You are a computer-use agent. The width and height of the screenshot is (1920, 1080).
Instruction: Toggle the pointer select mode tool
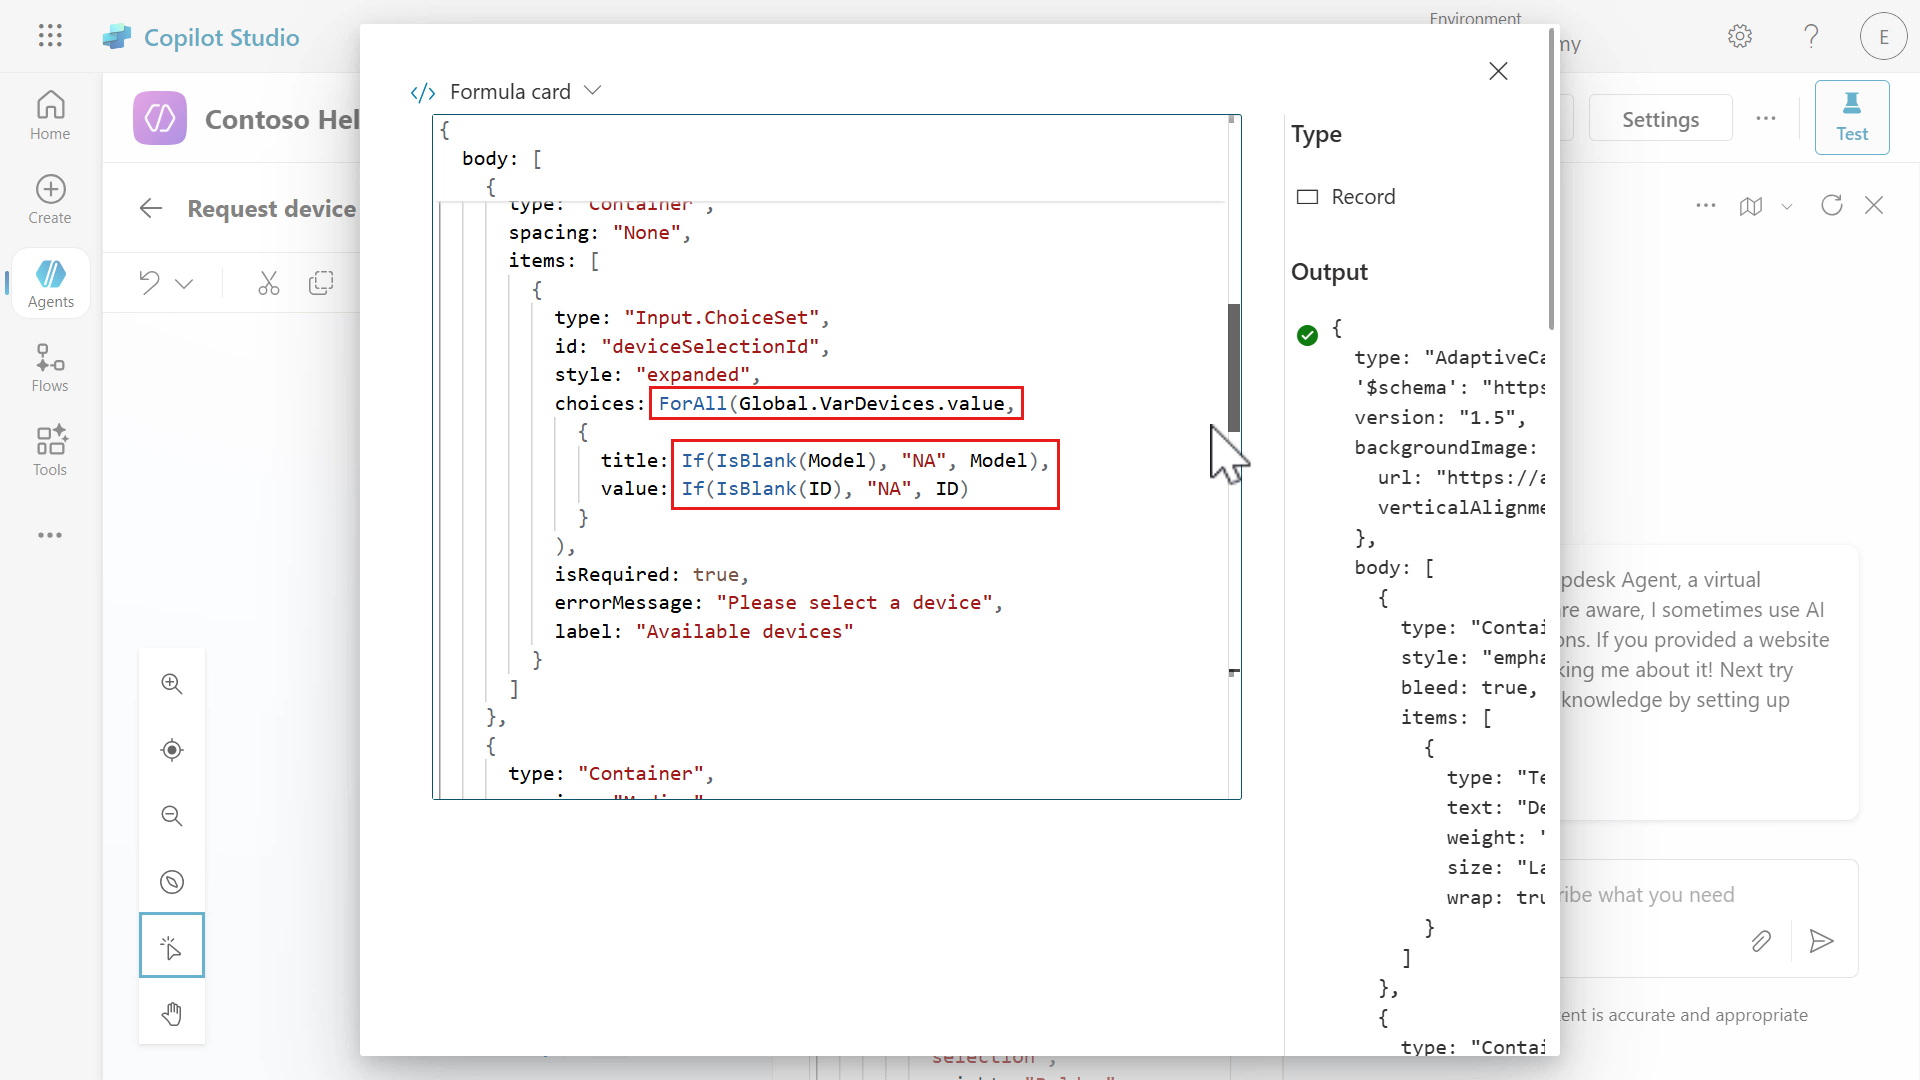coord(172,946)
